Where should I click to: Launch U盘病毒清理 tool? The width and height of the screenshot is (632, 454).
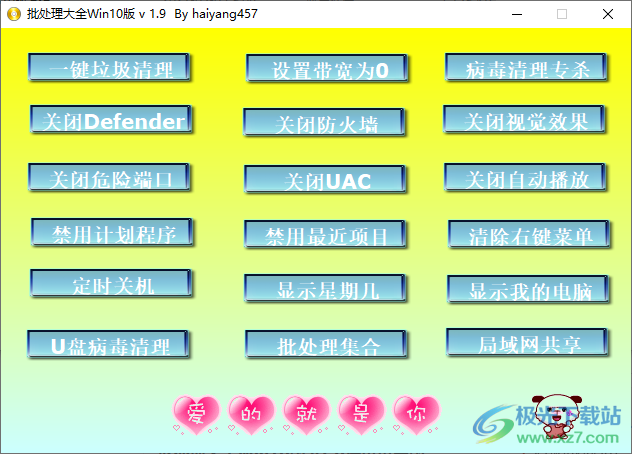[108, 344]
